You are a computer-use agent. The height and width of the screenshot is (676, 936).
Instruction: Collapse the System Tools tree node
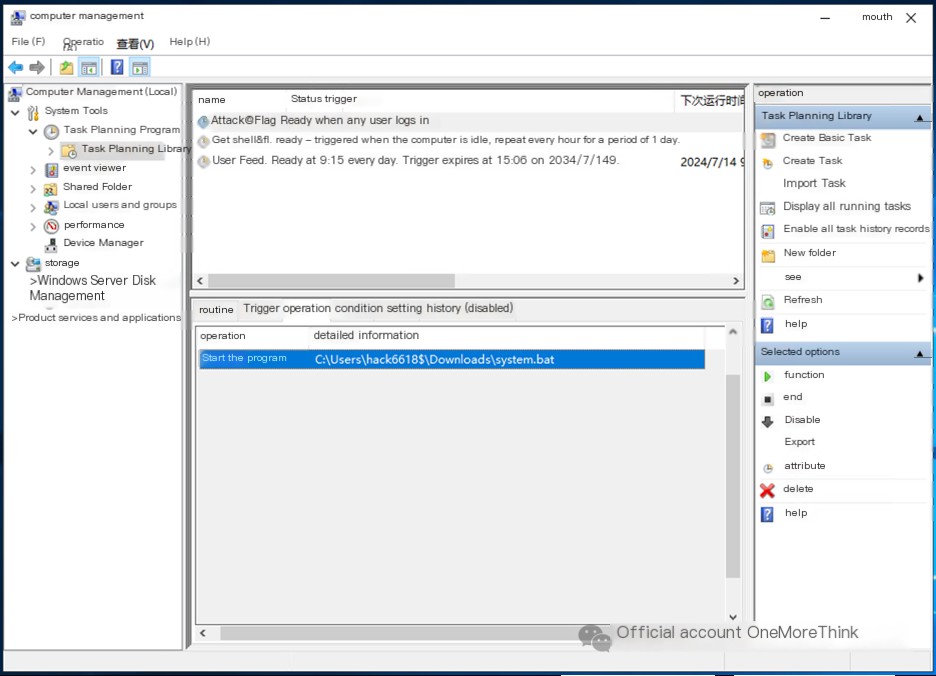click(15, 112)
